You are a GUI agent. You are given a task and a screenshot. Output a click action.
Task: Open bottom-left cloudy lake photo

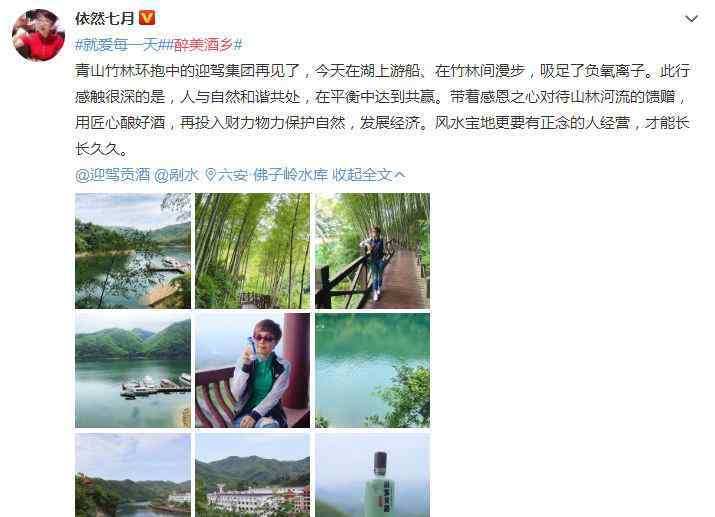pos(133,475)
